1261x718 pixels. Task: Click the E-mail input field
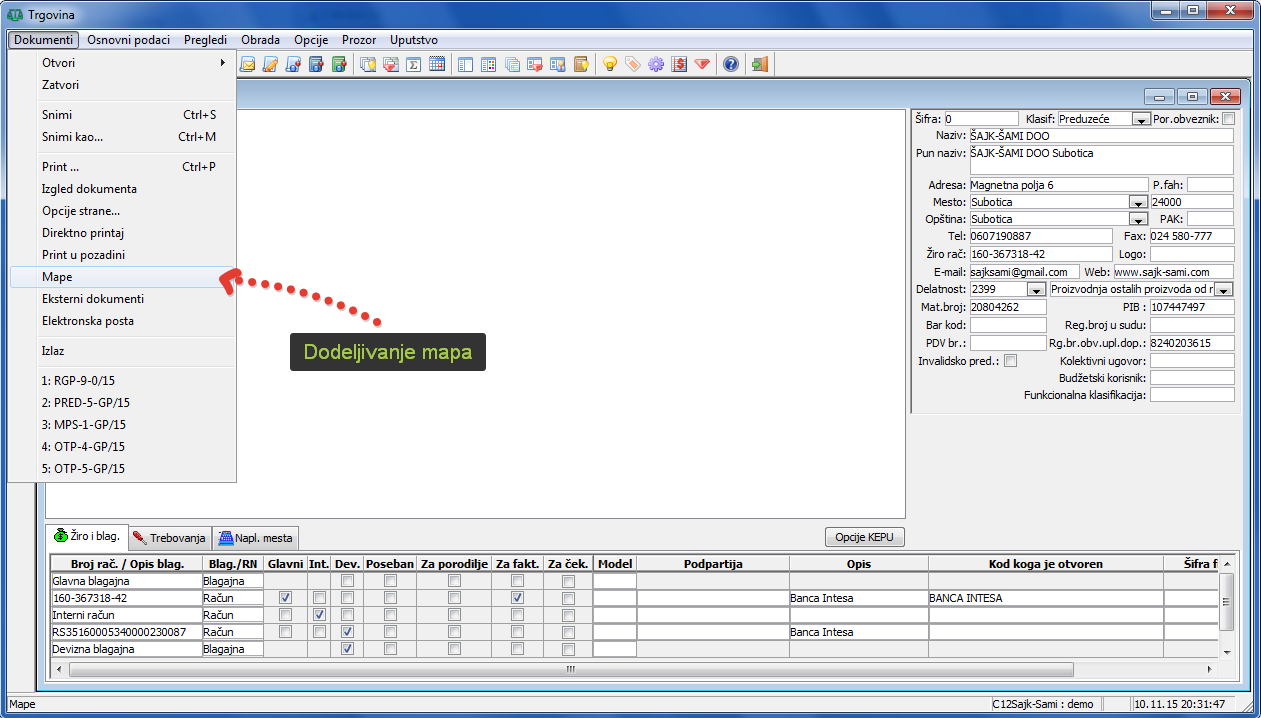tap(1024, 272)
